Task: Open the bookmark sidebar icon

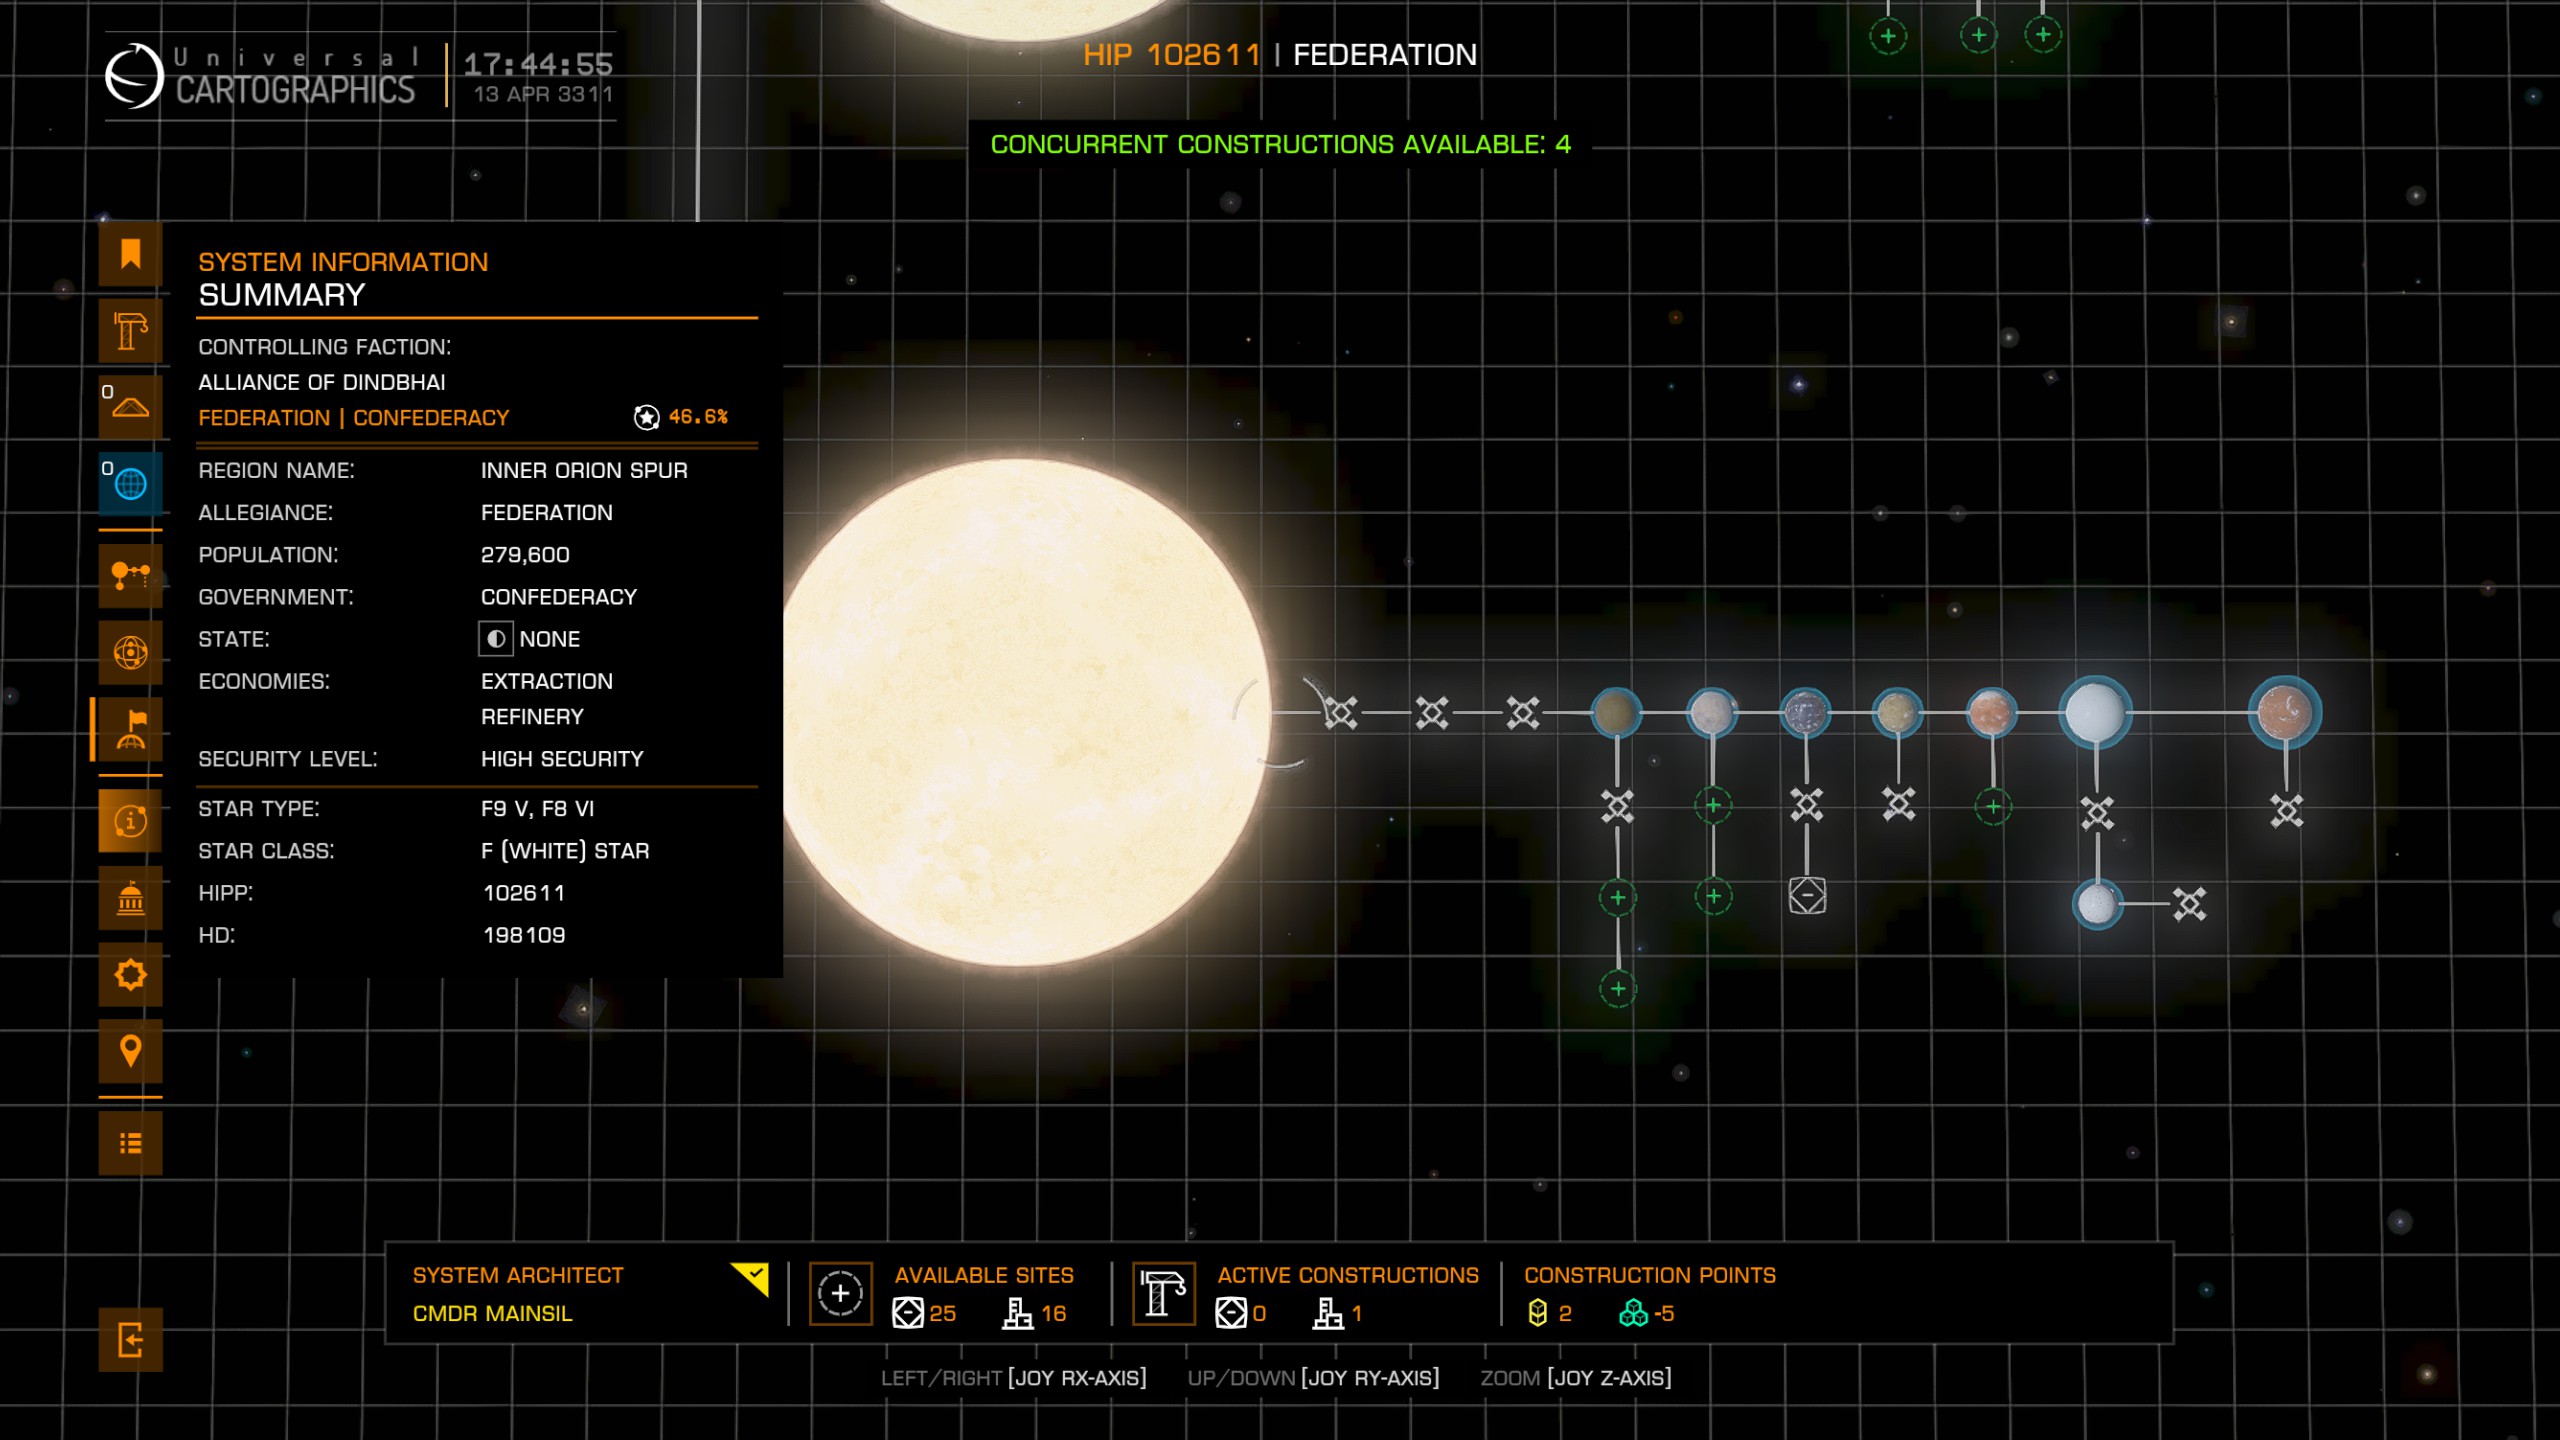Action: tap(130, 254)
